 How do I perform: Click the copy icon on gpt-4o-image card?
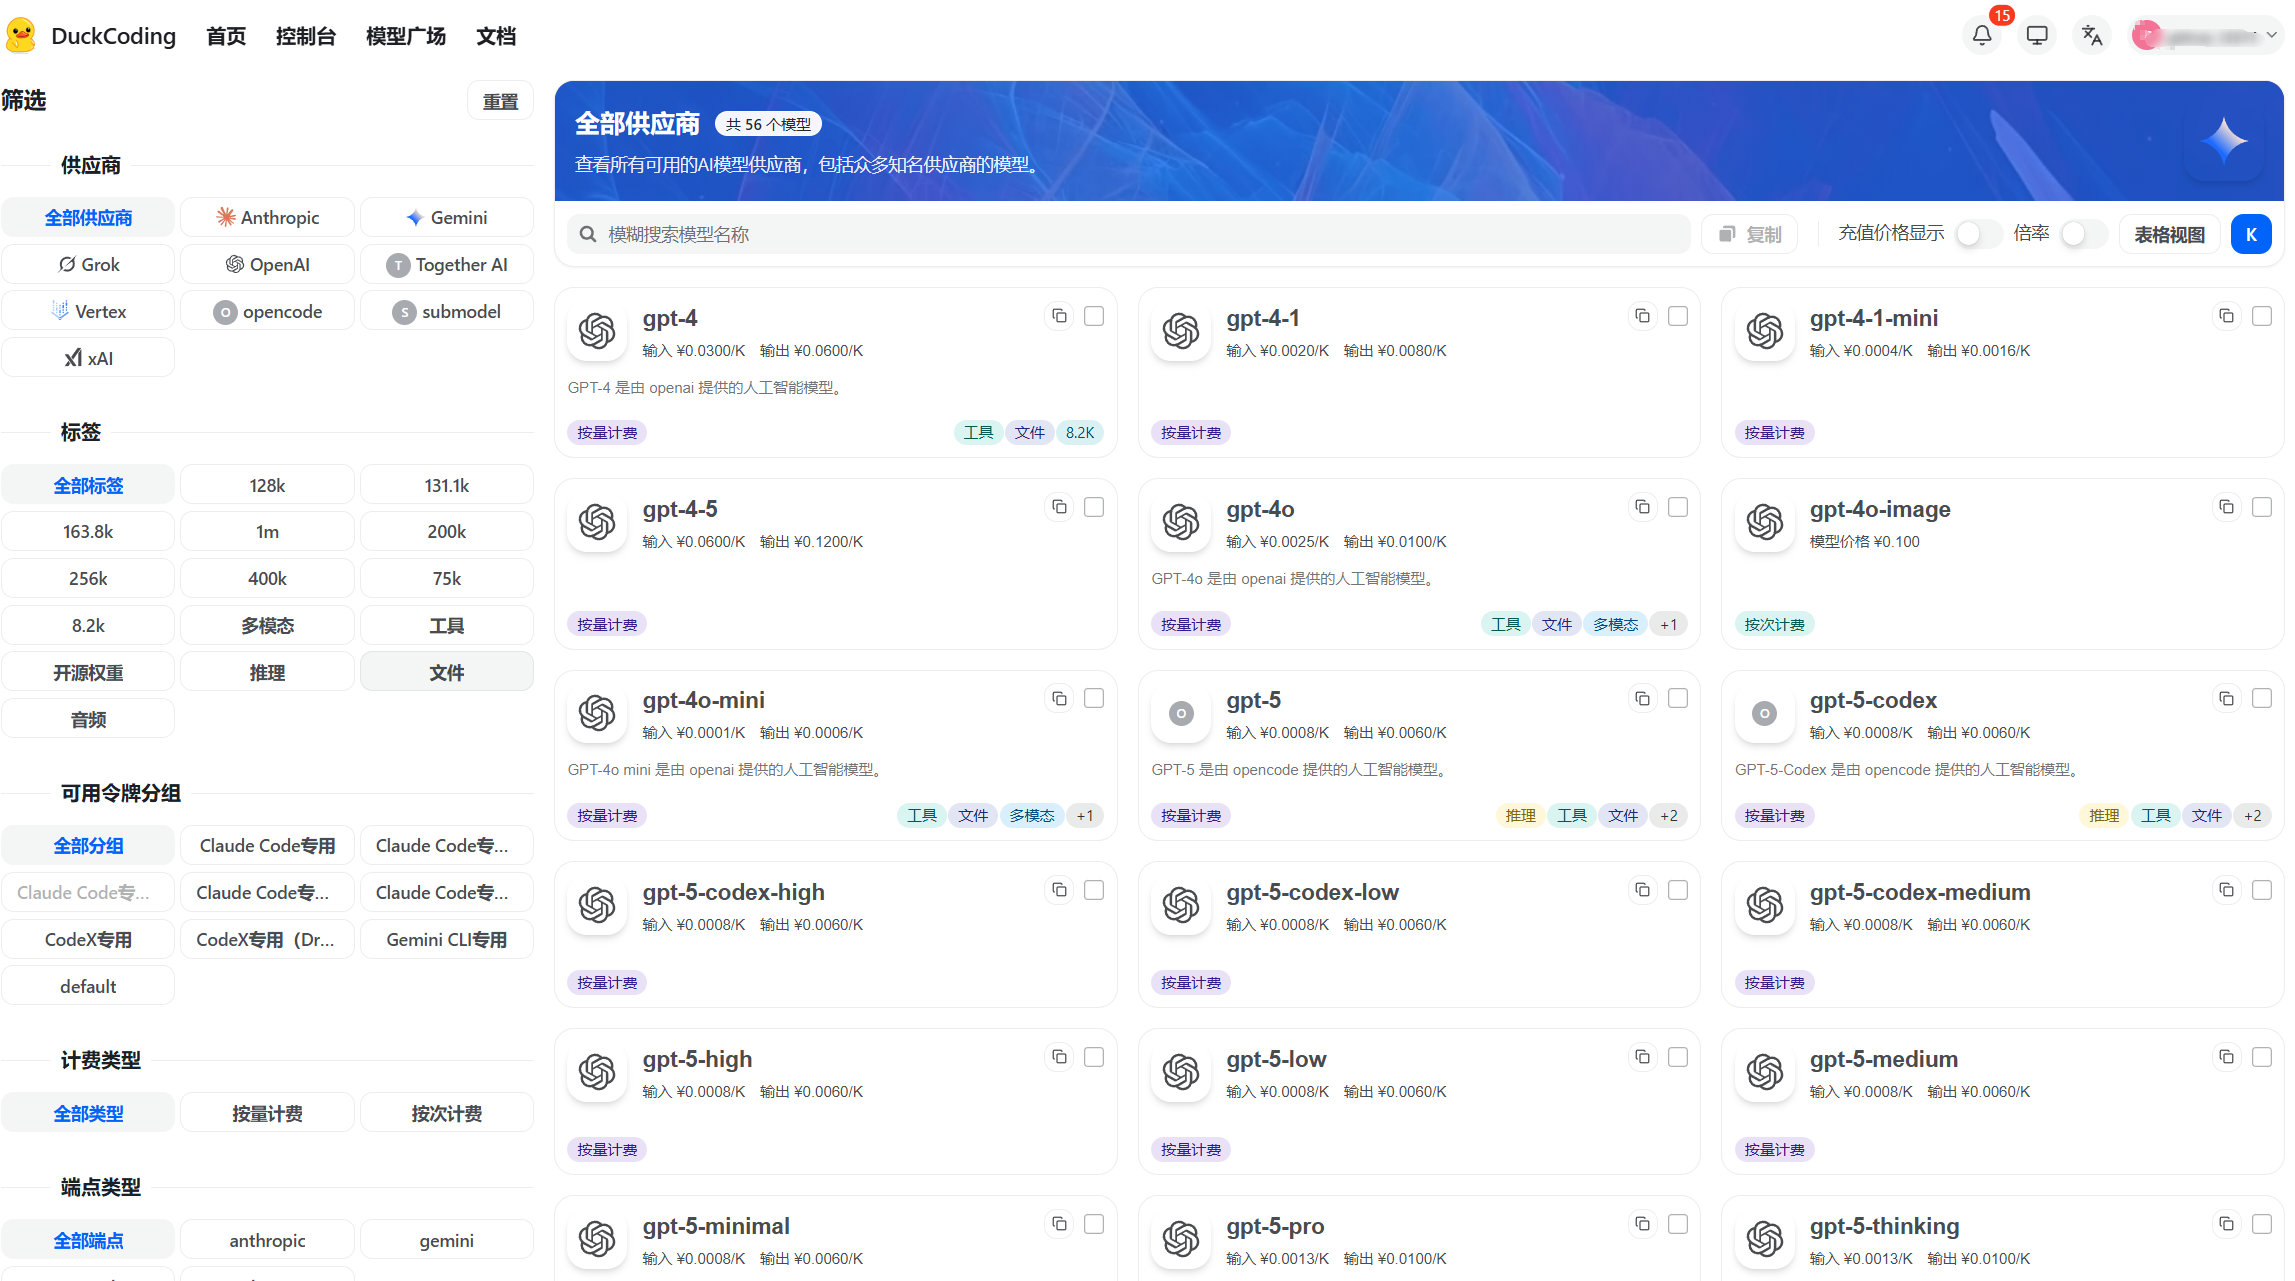click(x=2226, y=507)
